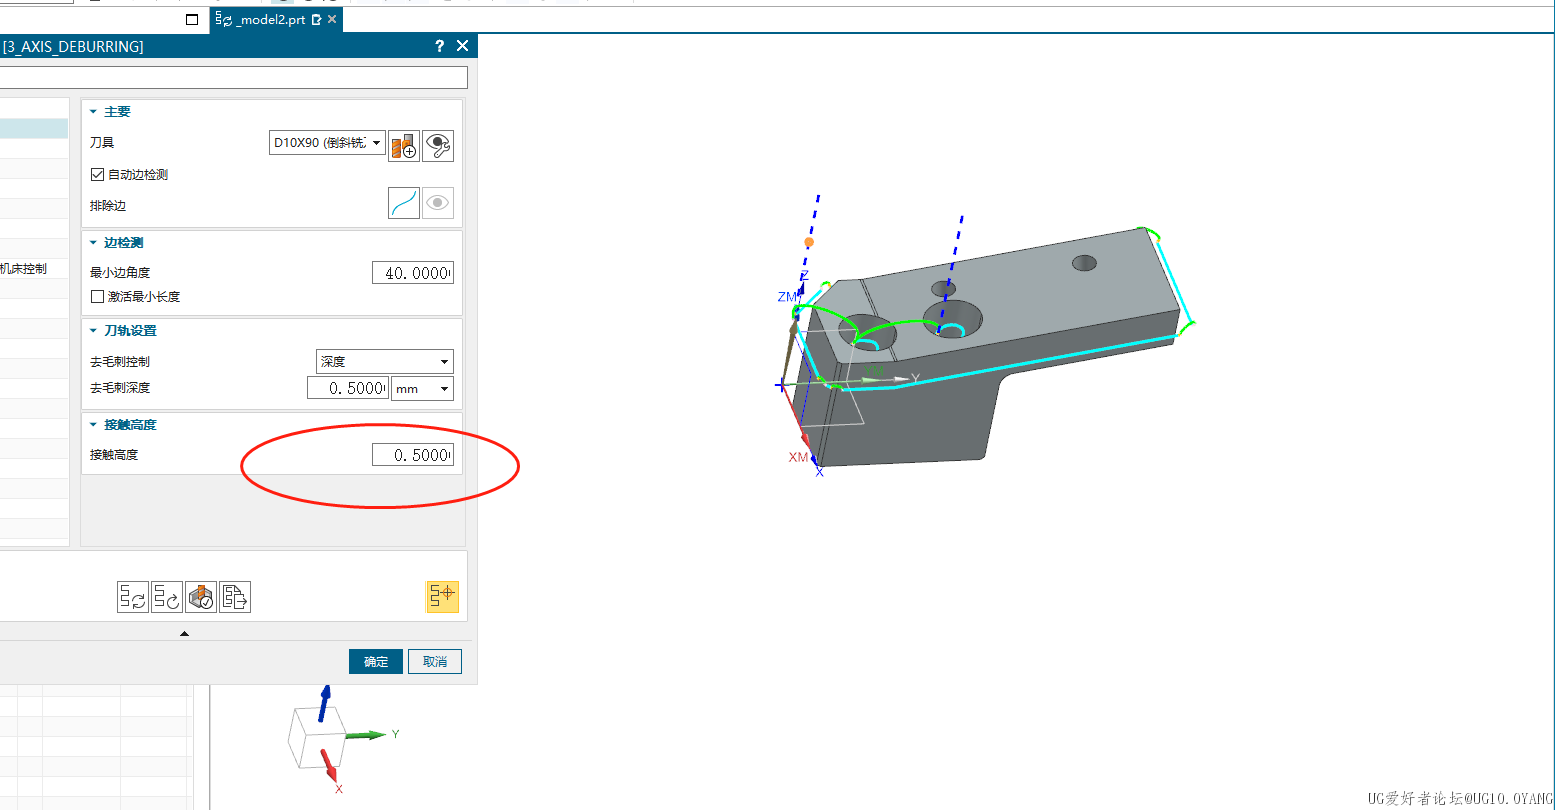This screenshot has height=810, width=1556.
Task: Close the 3_AXIS_DEBURRING dialog with X
Action: click(462, 46)
